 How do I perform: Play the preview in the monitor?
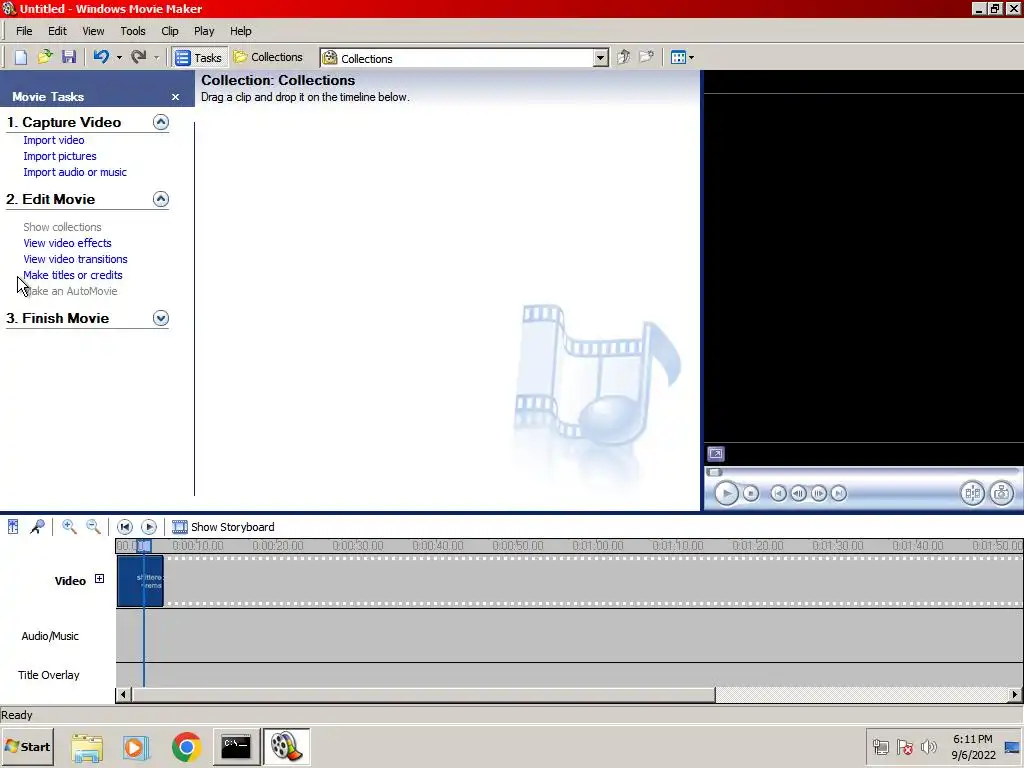[726, 493]
